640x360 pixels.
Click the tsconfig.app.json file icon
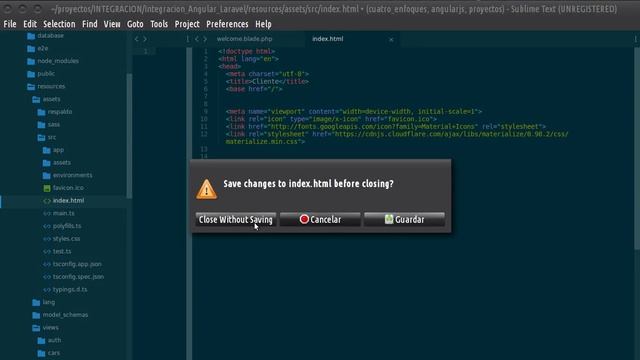point(47,264)
